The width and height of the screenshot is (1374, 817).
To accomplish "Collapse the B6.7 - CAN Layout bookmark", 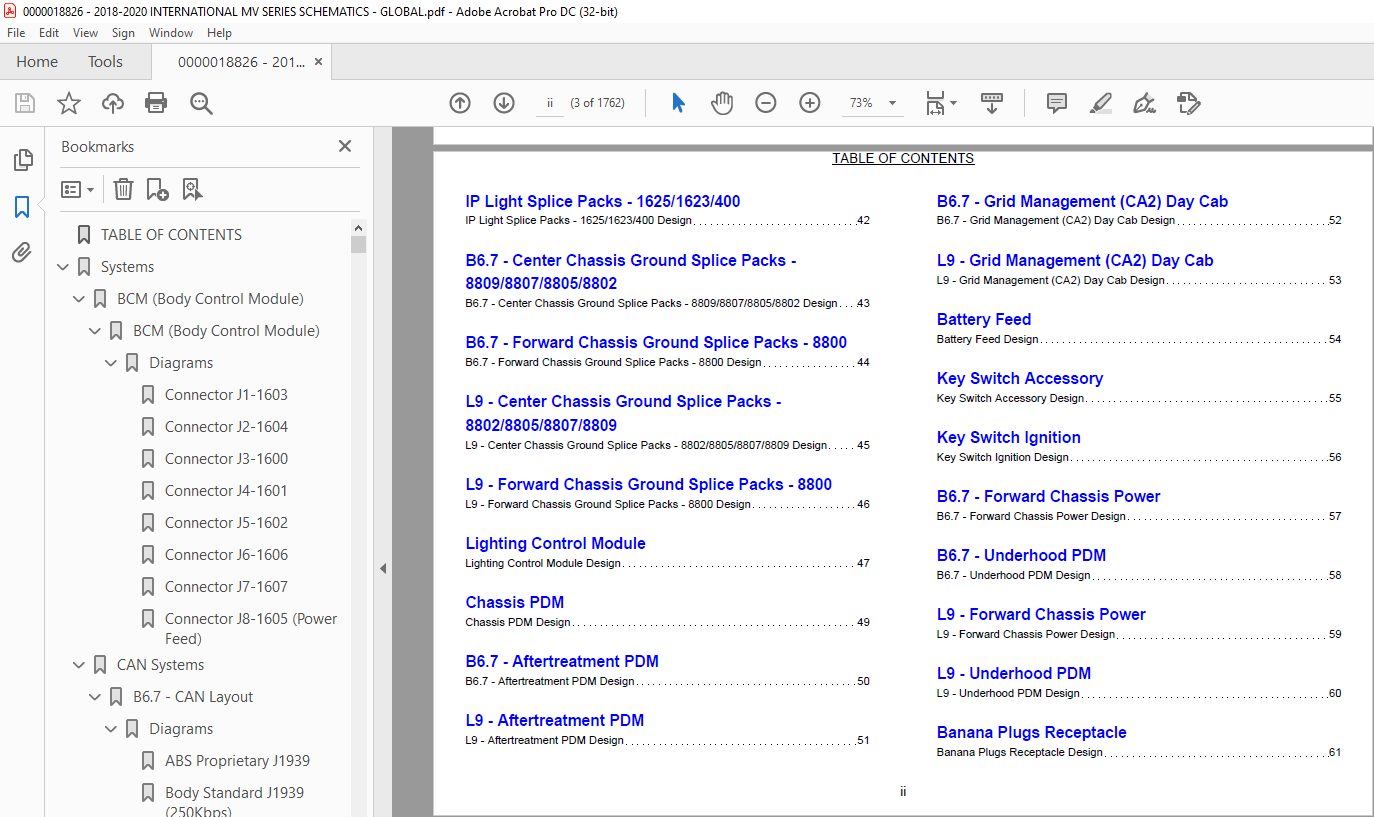I will (x=95, y=697).
